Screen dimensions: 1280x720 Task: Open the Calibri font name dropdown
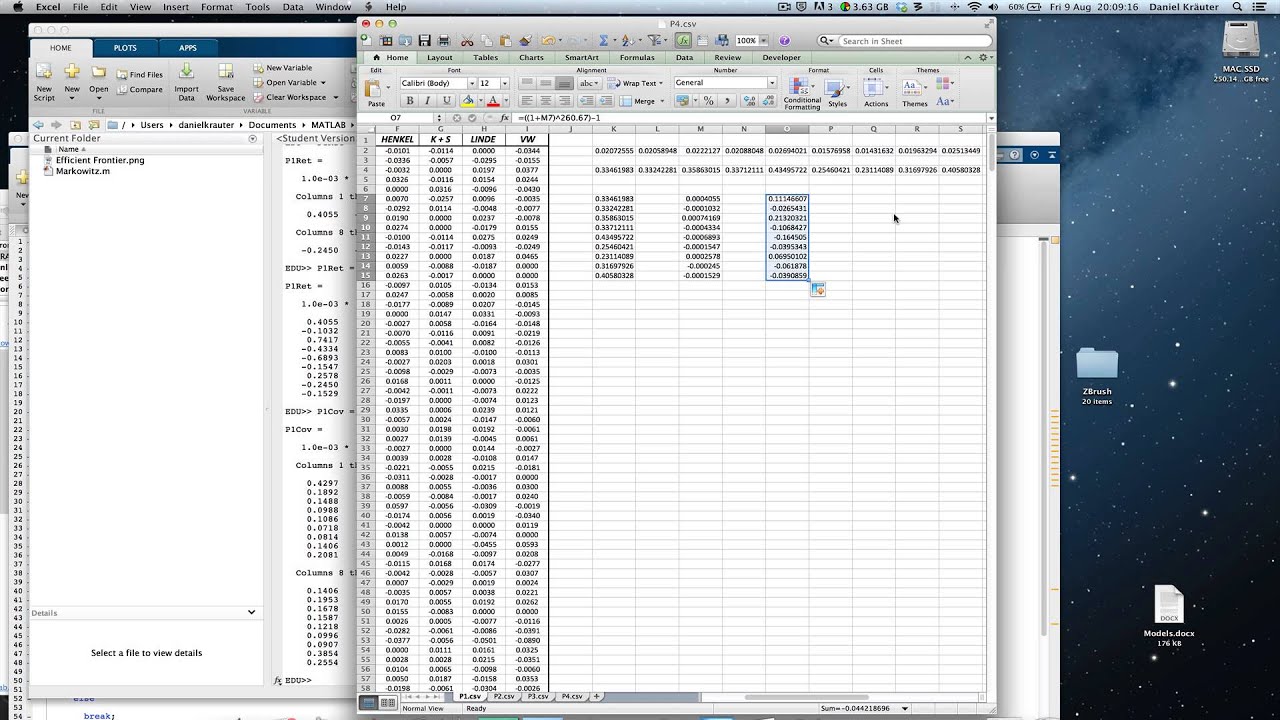click(x=472, y=83)
